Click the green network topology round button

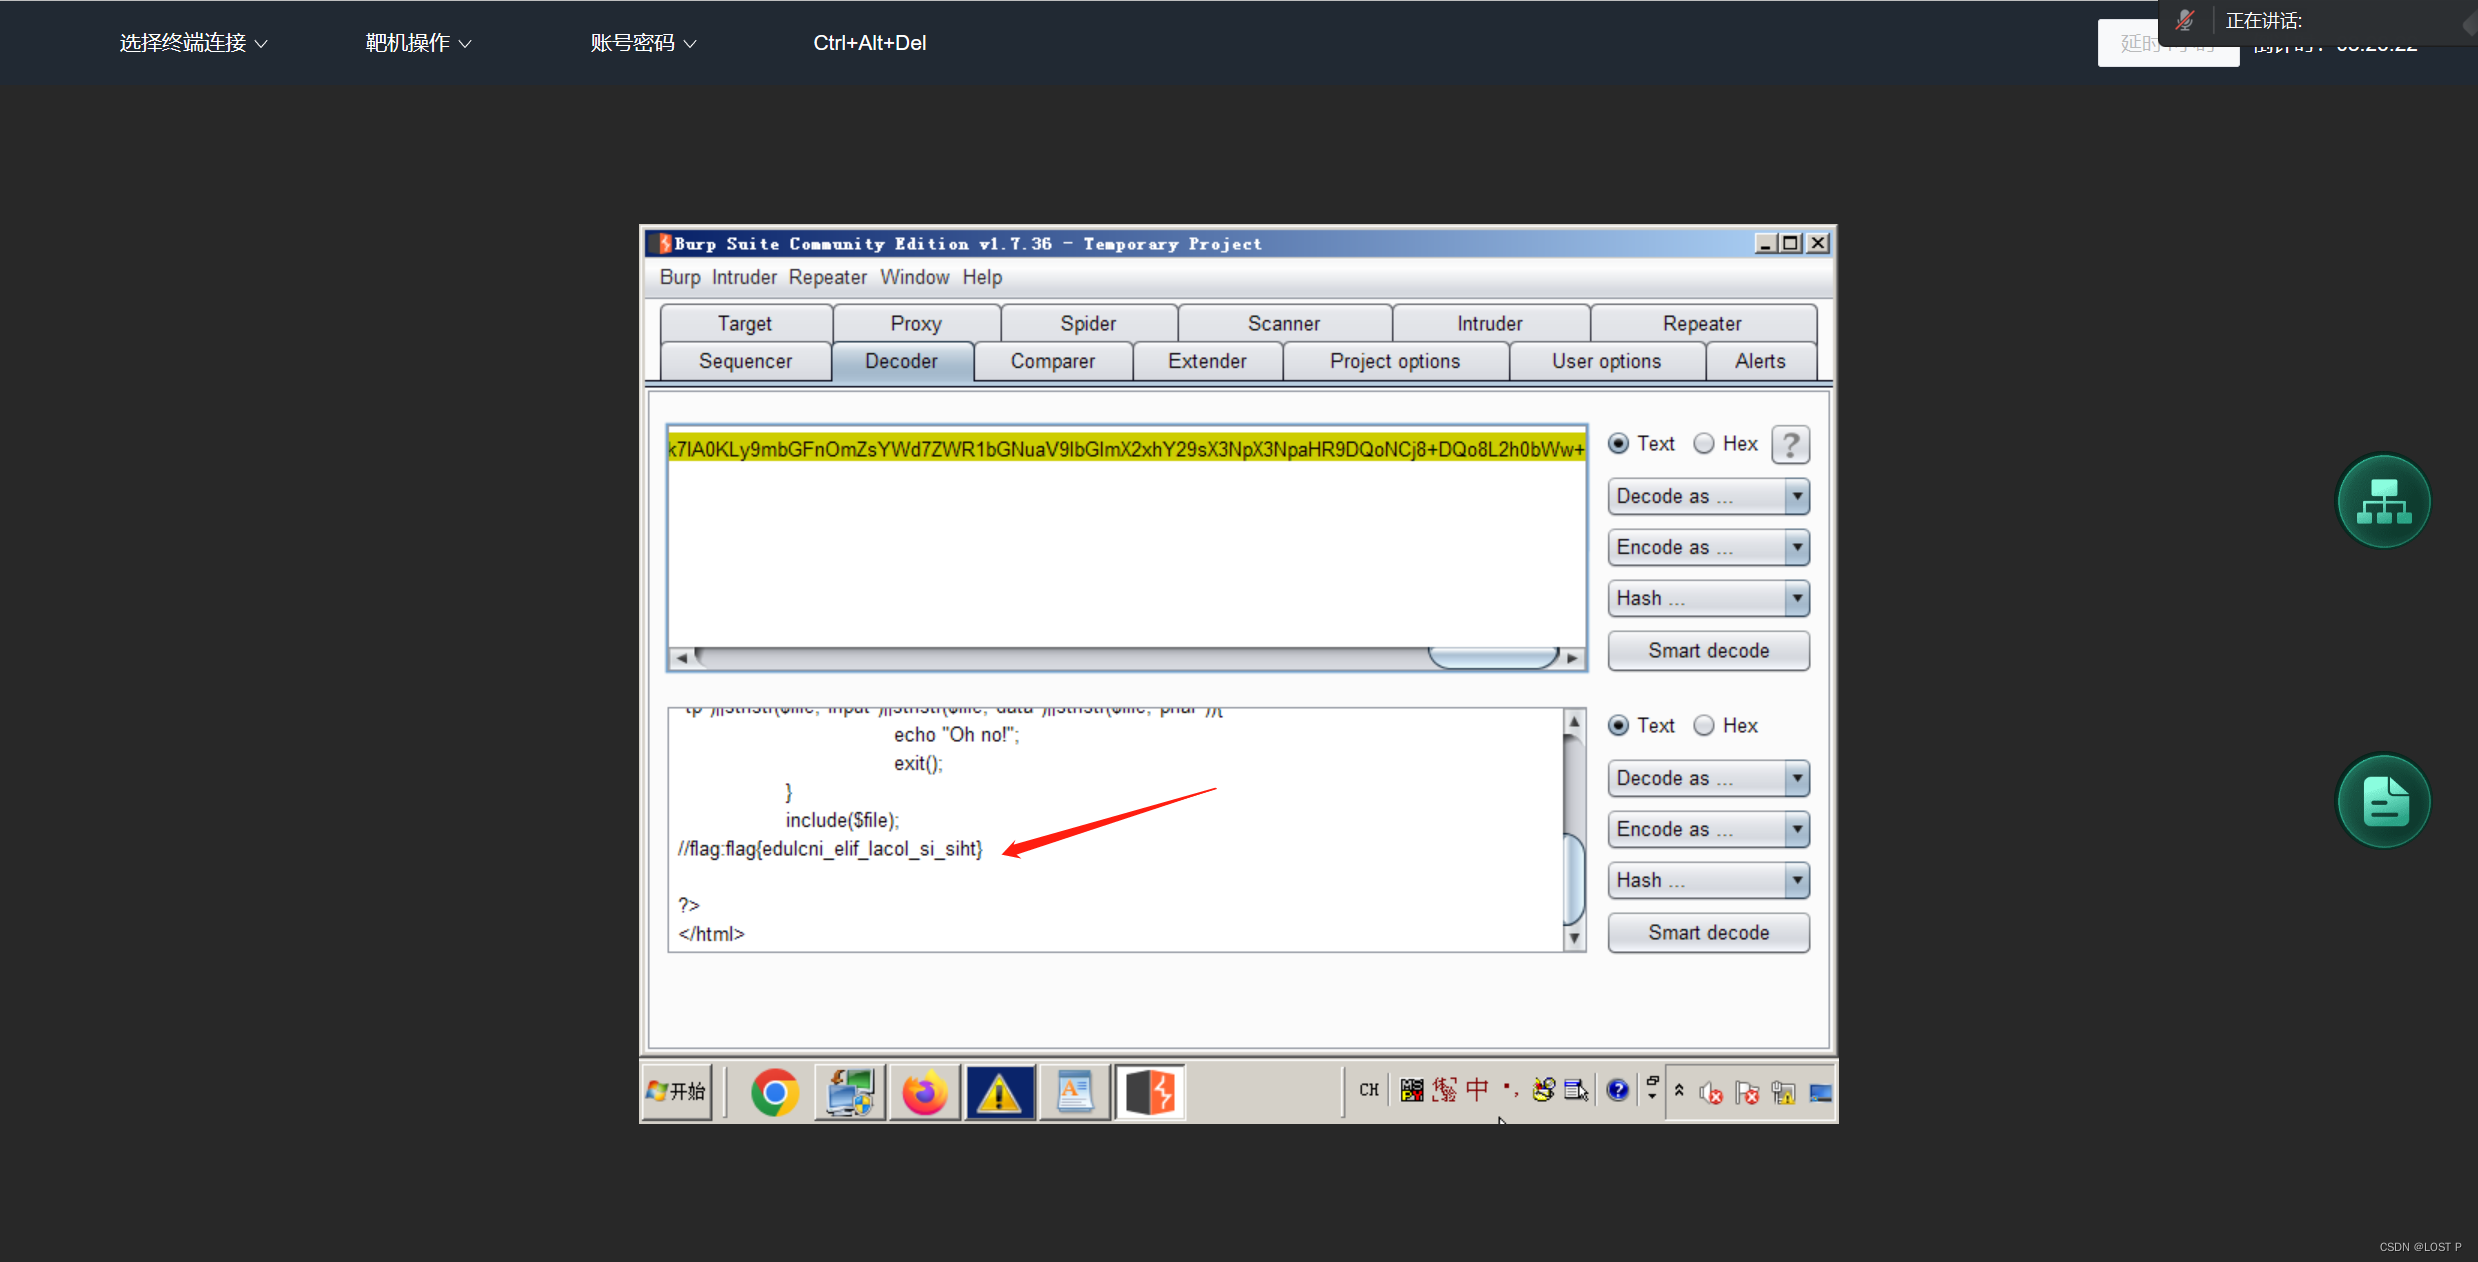2384,501
